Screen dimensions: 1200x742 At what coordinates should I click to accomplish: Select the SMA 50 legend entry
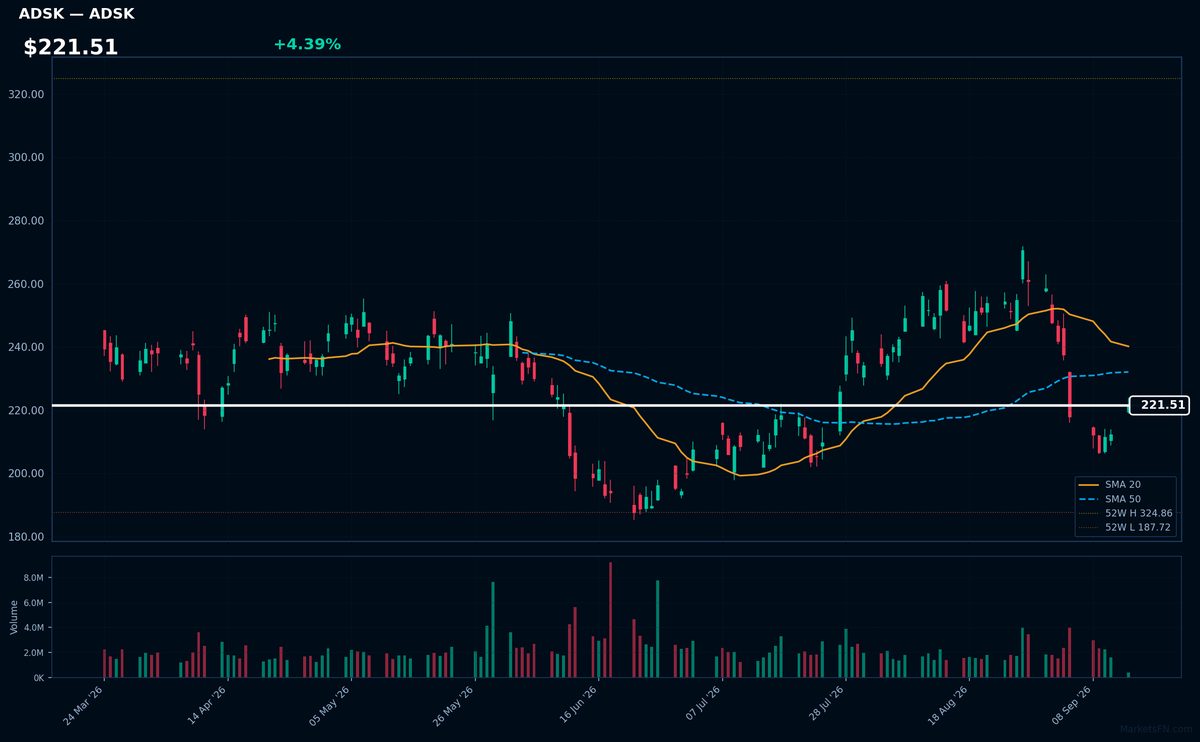[1123, 498]
